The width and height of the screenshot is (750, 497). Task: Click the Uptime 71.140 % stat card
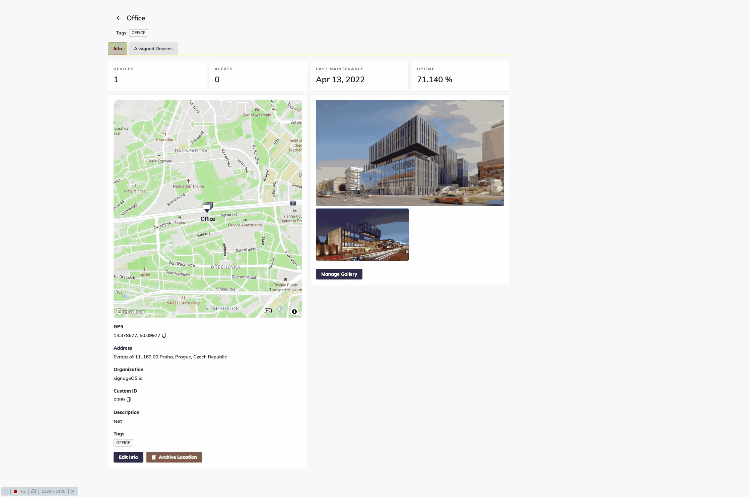[x=459, y=75]
